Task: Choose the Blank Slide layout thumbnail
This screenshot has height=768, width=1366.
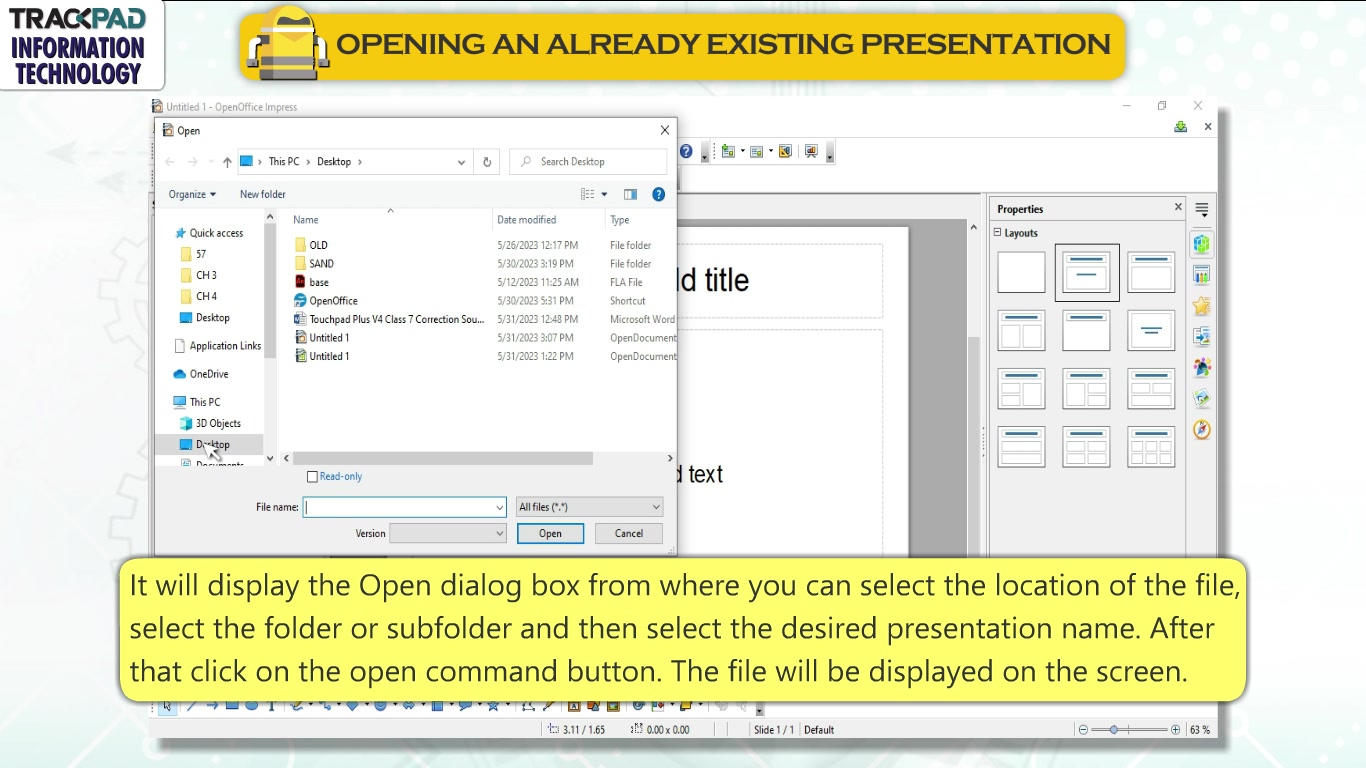Action: click(1021, 273)
